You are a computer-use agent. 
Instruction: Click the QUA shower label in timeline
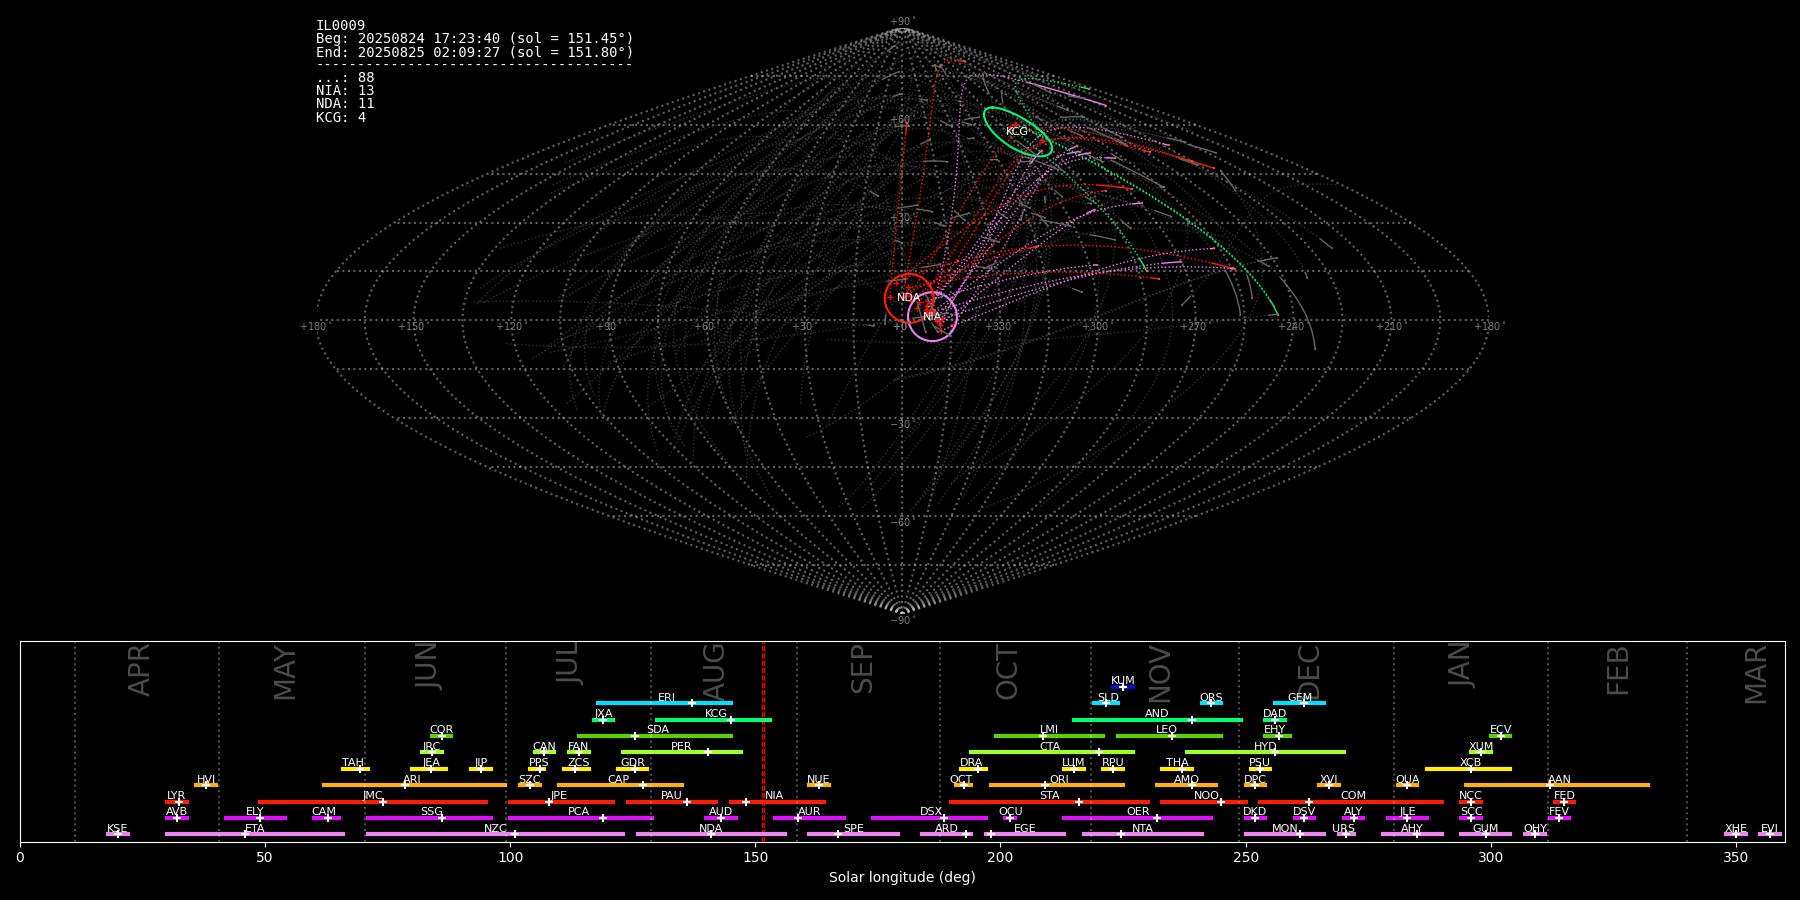(x=1407, y=780)
